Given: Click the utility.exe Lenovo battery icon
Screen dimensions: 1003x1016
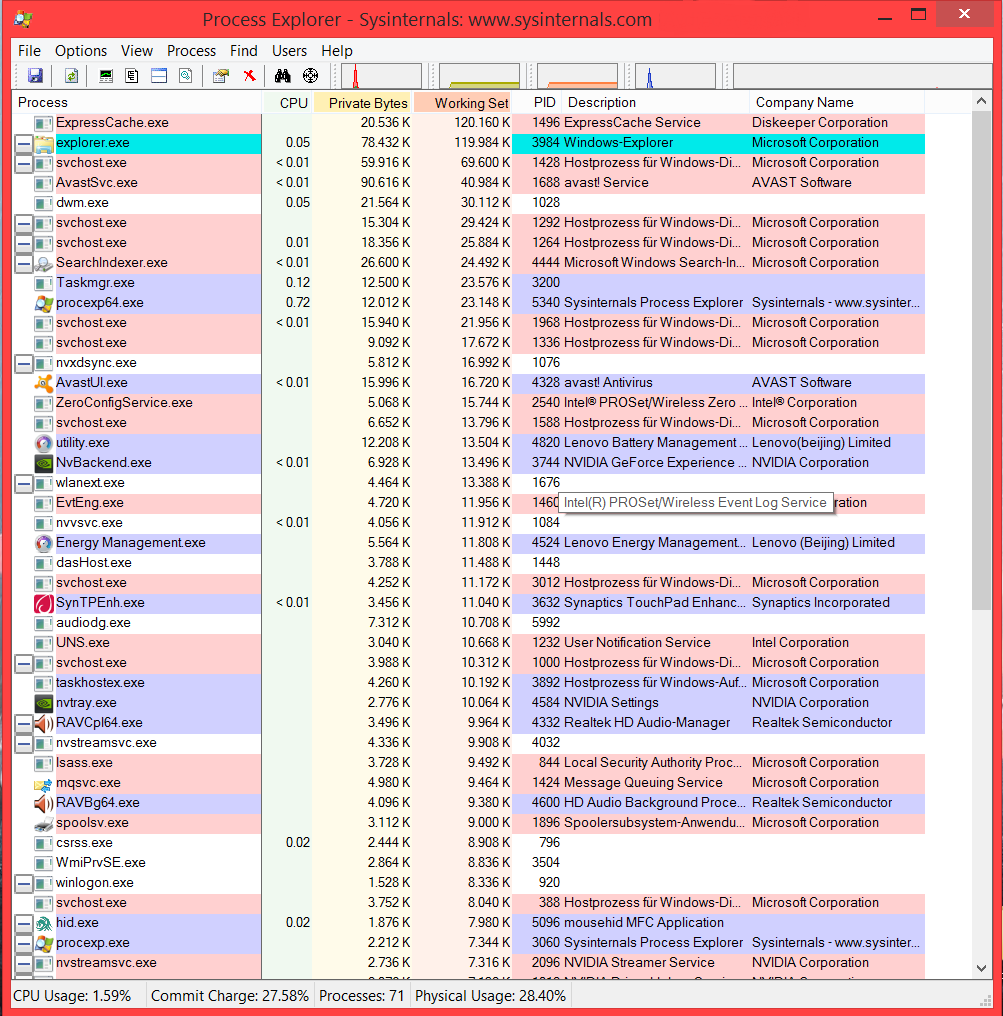Looking at the screenshot, I should (x=43, y=443).
